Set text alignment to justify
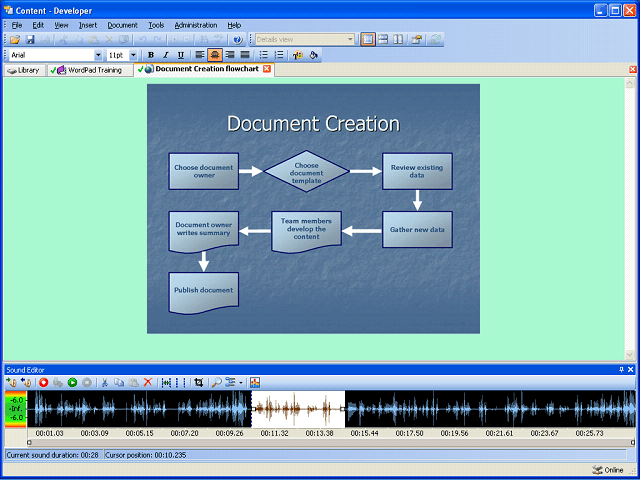Screen dimensions: 640x480 pos(245,55)
